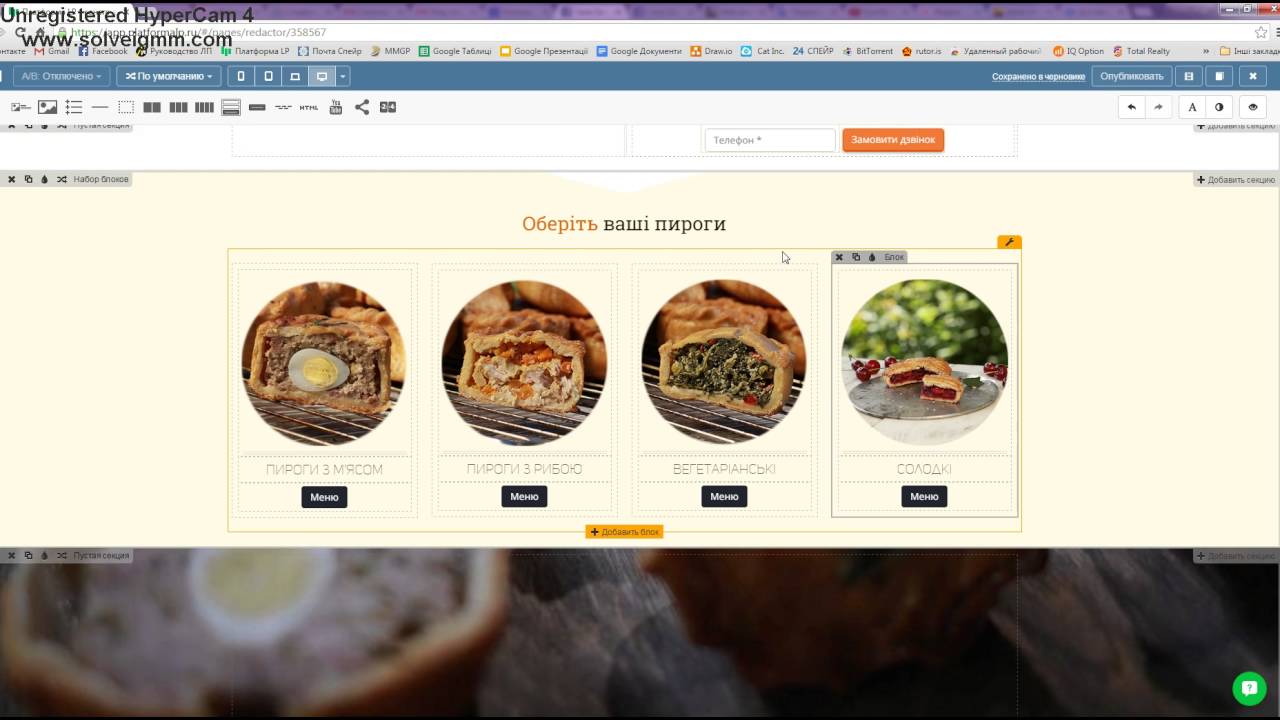This screenshot has height=720, width=1280.
Task: Toggle page preview with the eye icon
Action: pyautogui.click(x=1253, y=107)
